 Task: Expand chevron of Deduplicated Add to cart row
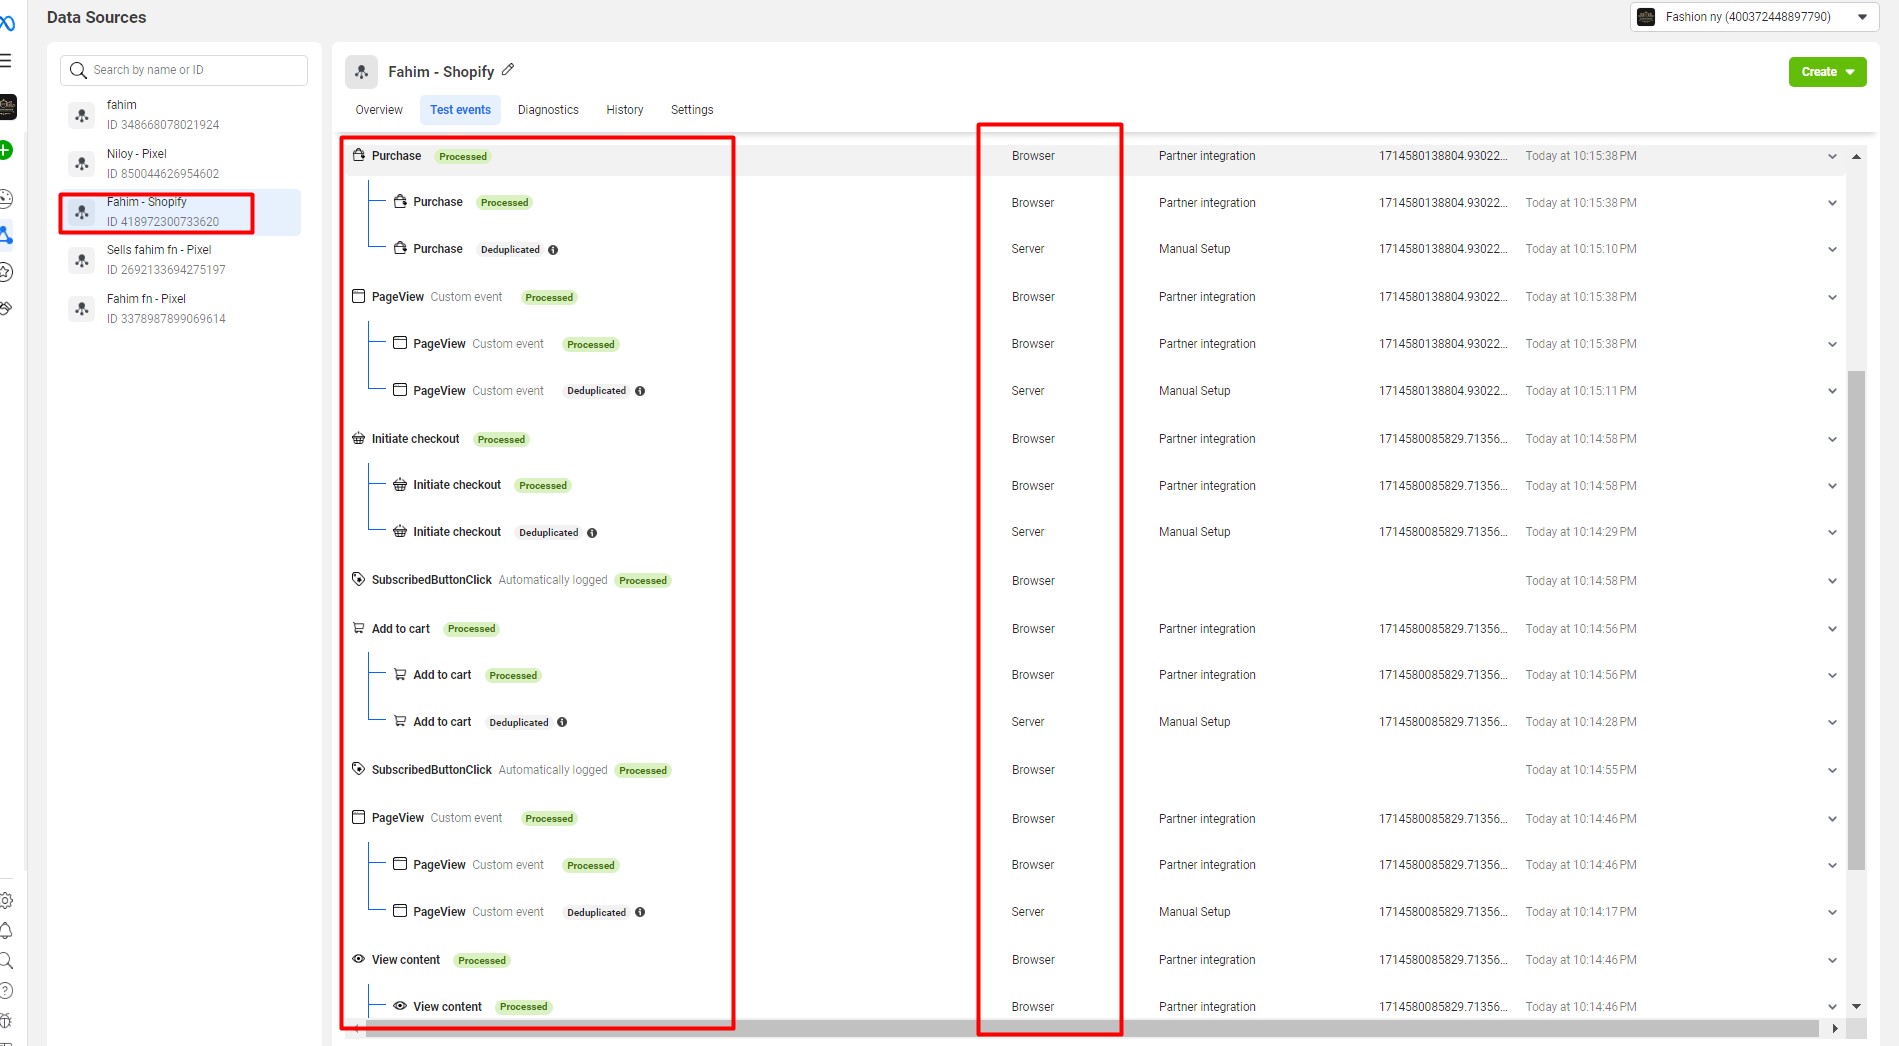coord(1832,723)
